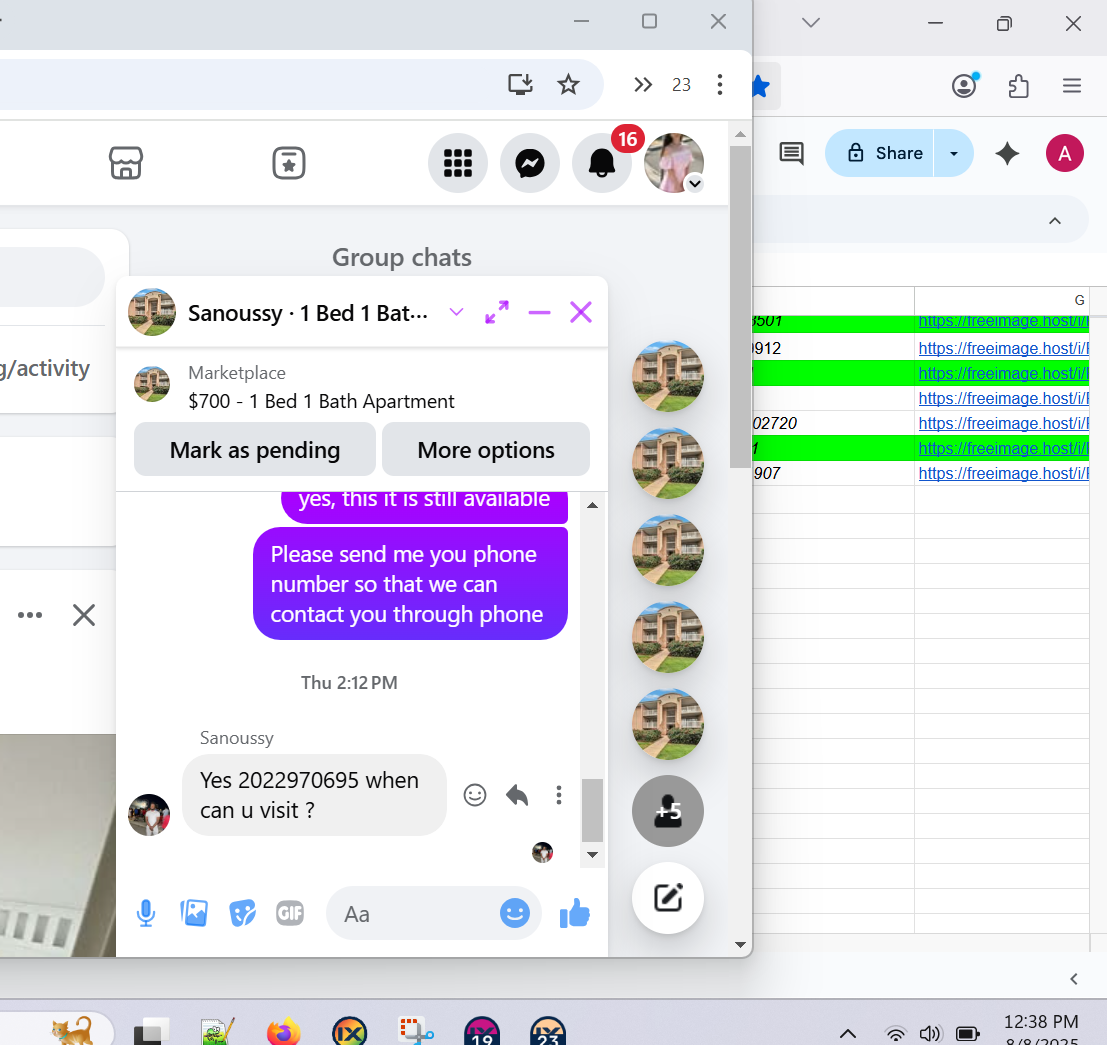
Task: Open Facebook Marketplace store icon
Action: (126, 163)
